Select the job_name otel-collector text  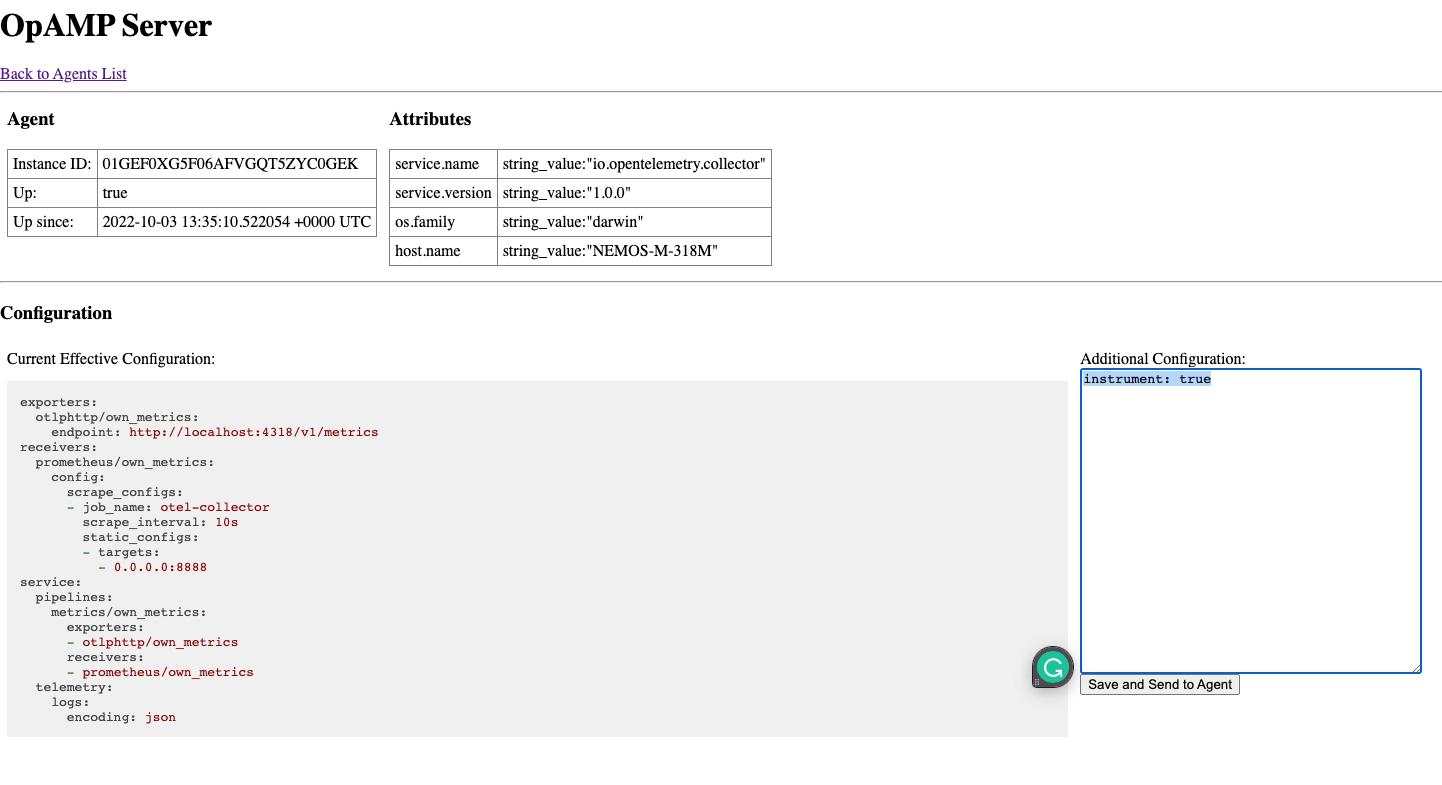click(215, 507)
